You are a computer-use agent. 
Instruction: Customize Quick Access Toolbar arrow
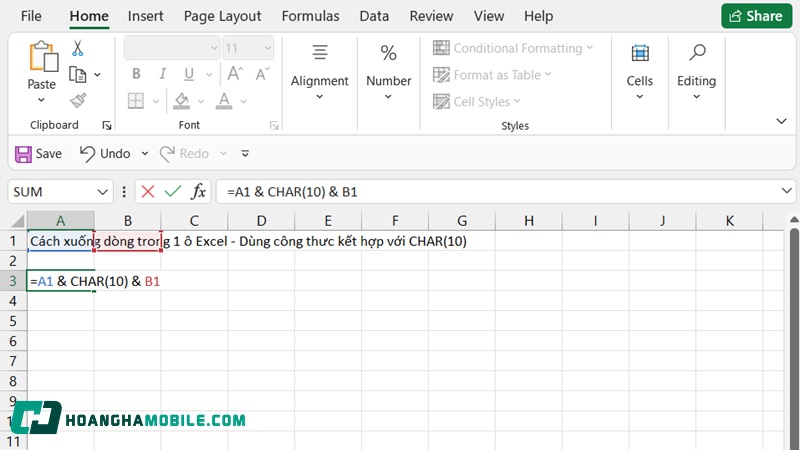[x=245, y=154]
